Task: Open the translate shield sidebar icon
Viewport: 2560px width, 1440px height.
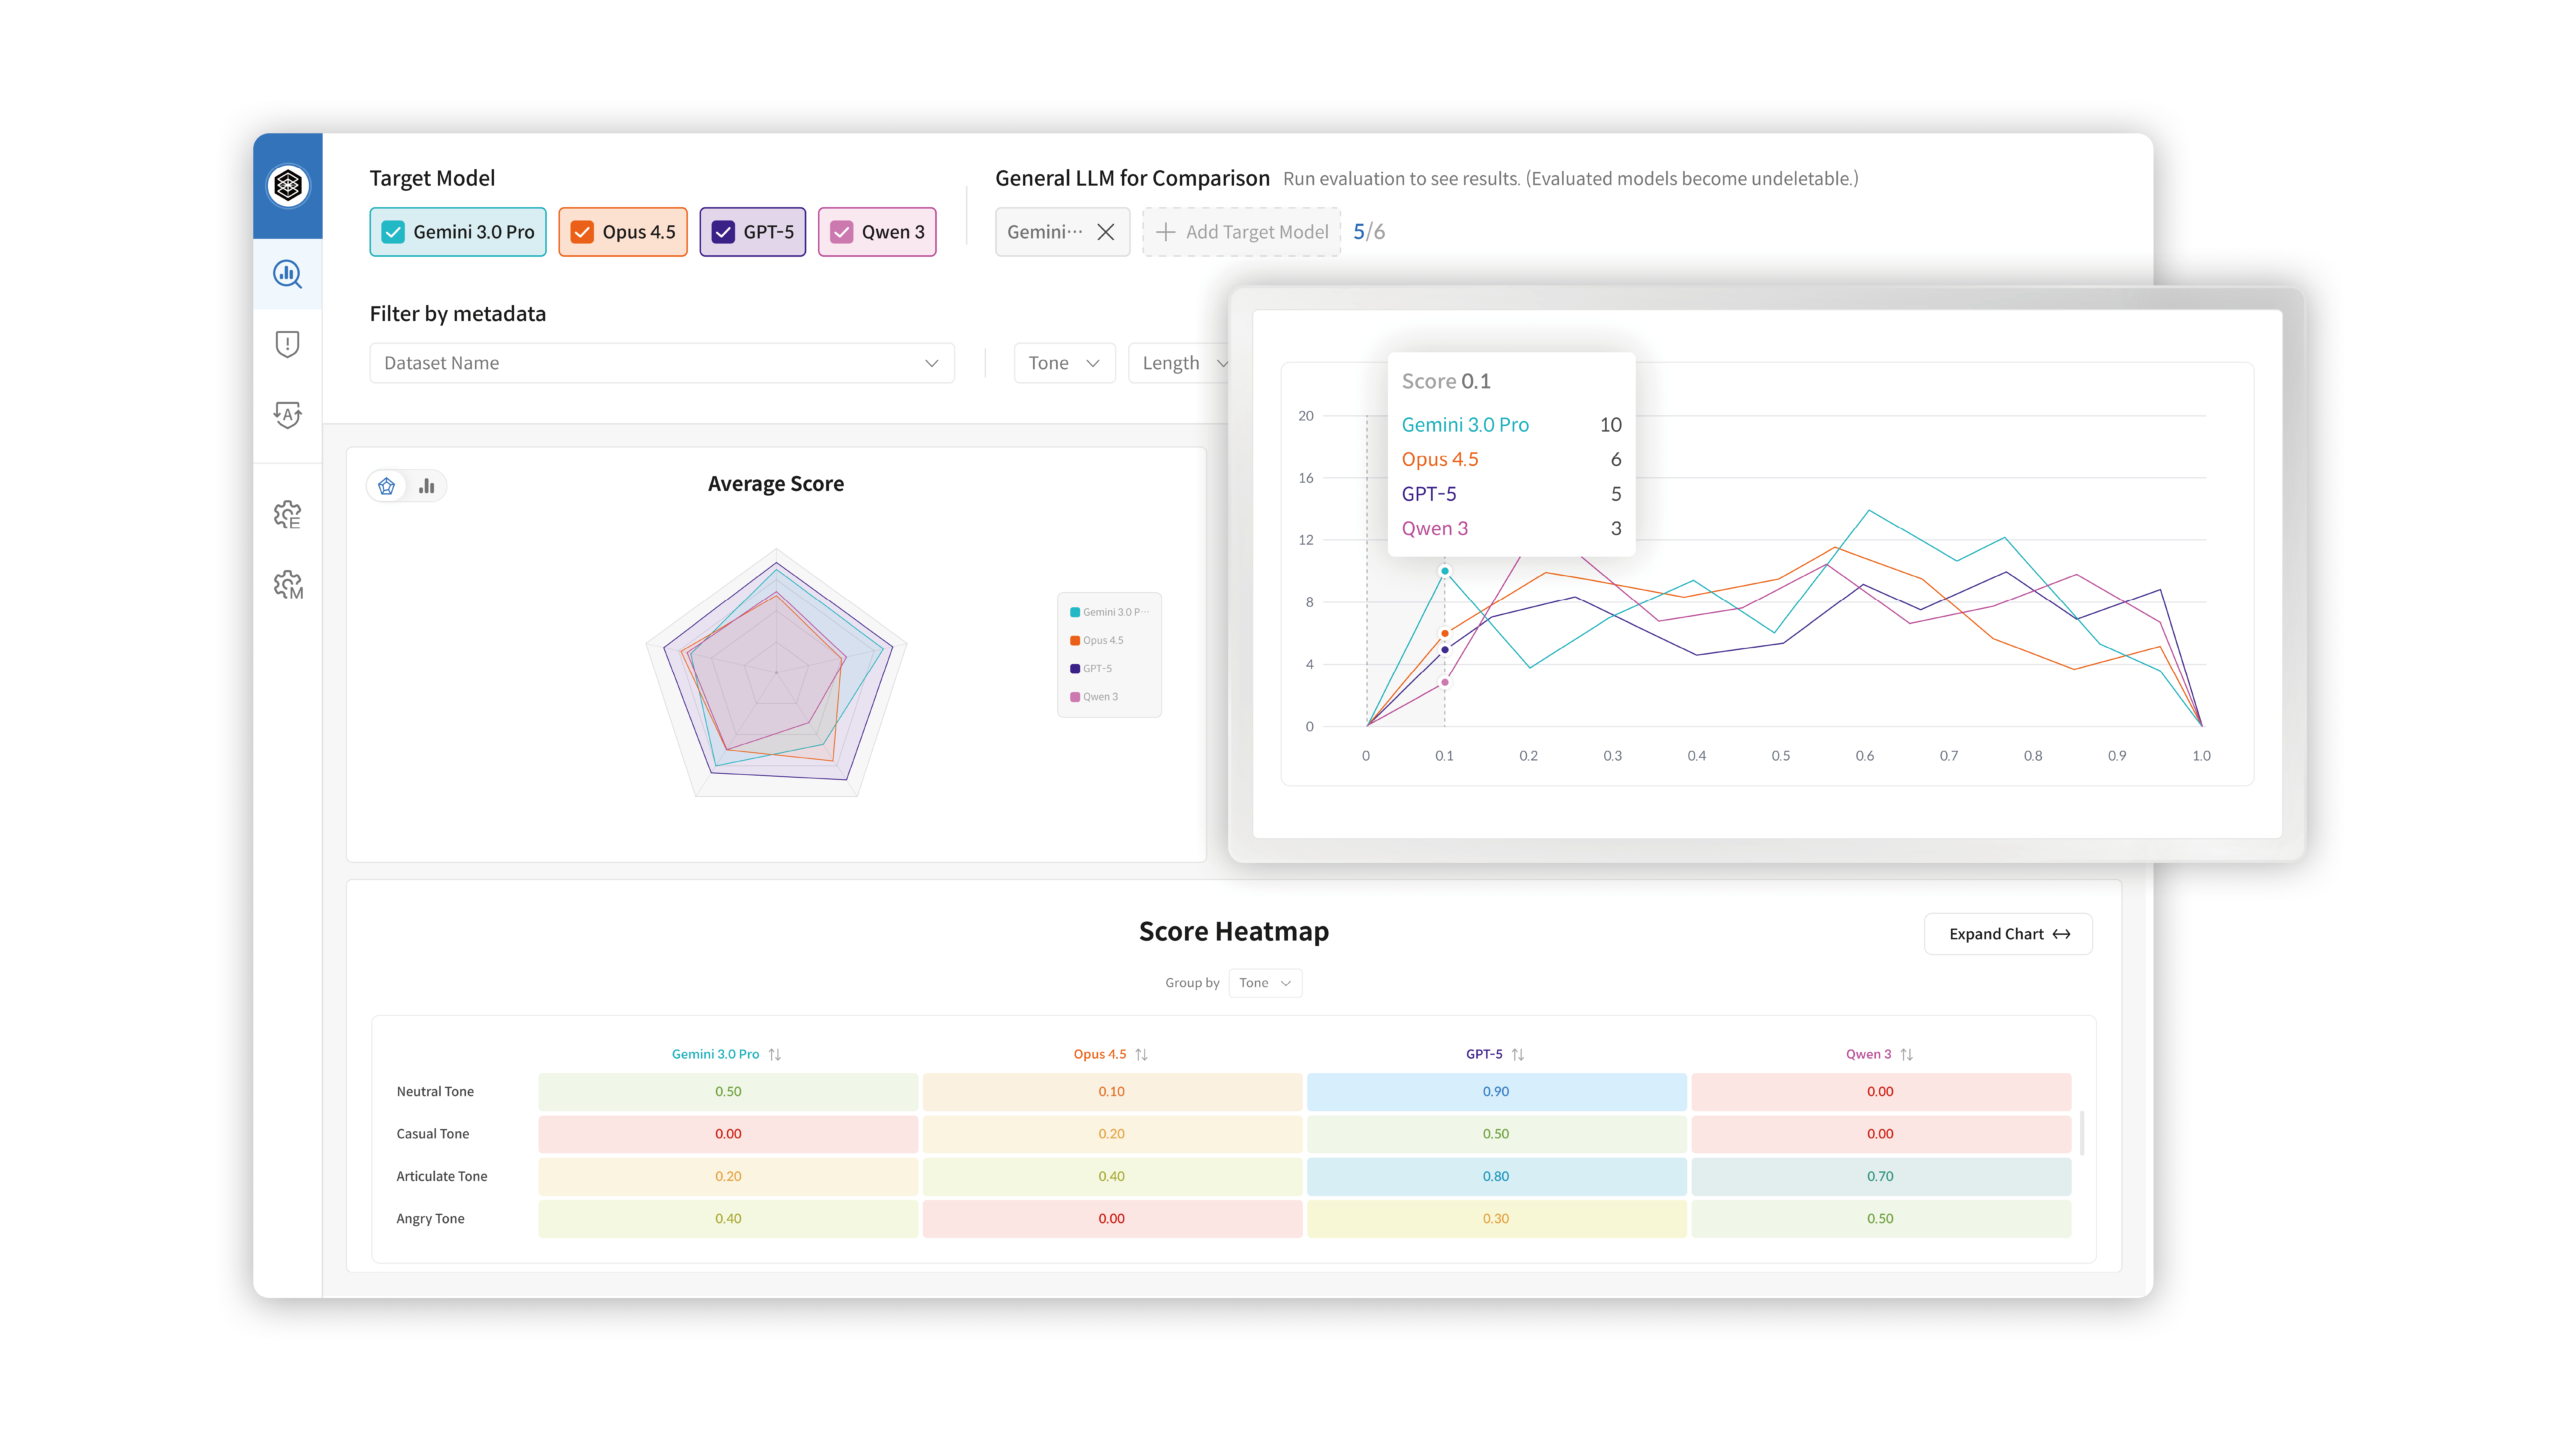Action: click(288, 414)
